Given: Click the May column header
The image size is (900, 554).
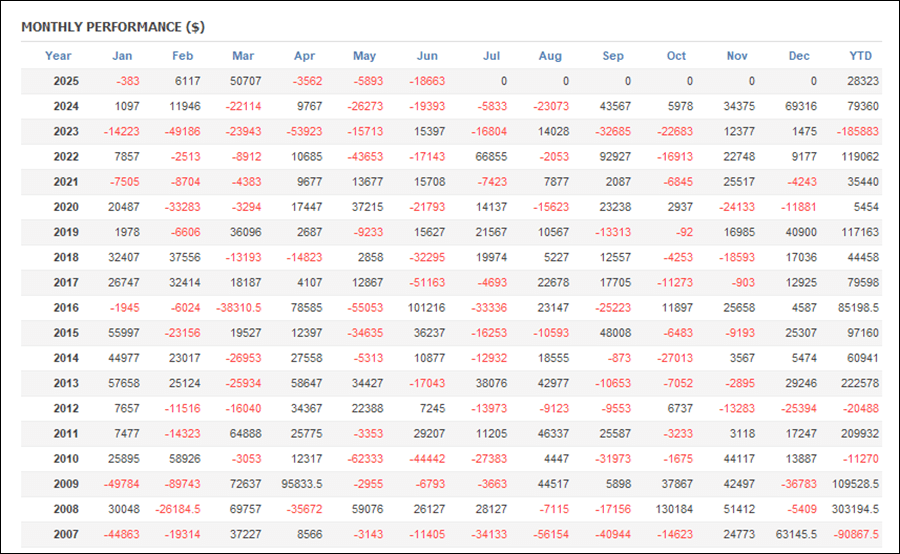Looking at the screenshot, I should [364, 56].
